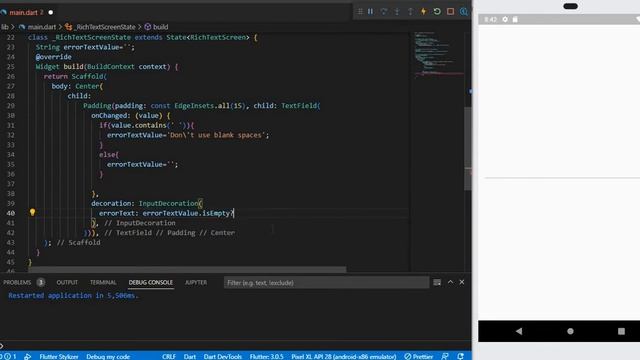This screenshot has width=640, height=360.
Task: Close the bottom panel with X
Action: [x=462, y=282]
